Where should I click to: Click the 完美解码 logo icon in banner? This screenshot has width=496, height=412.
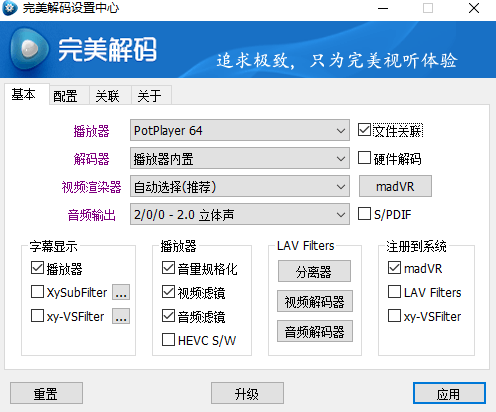tap(29, 49)
